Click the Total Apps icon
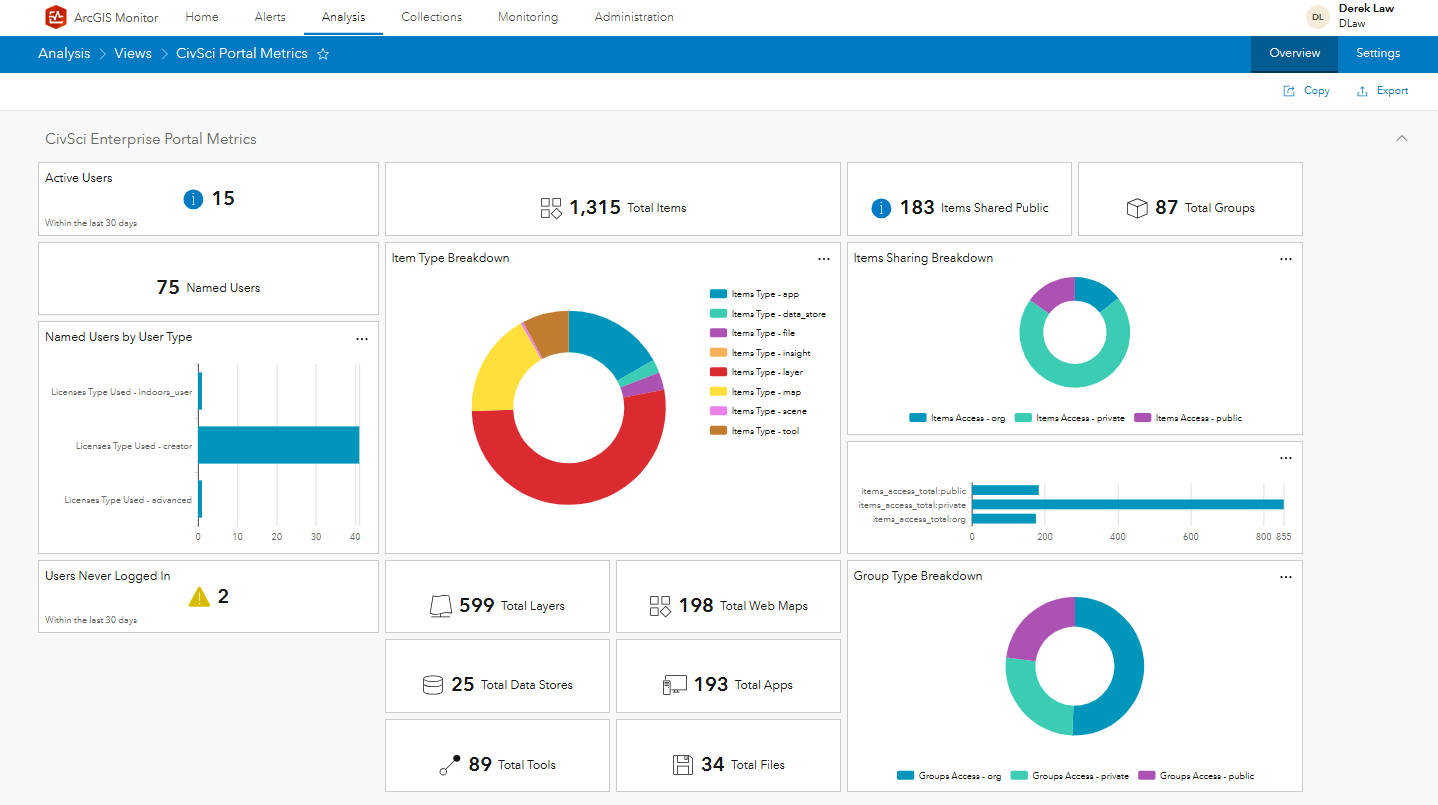Screen dimensions: 1438x805 [x=674, y=685]
